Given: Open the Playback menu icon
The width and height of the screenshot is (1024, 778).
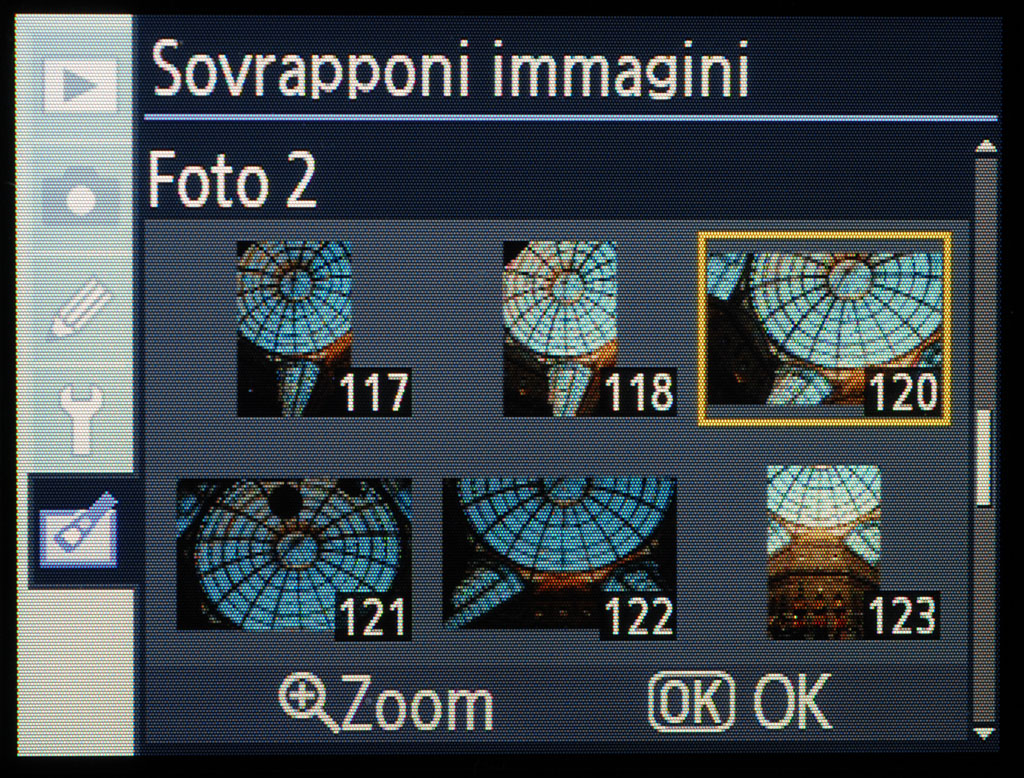Looking at the screenshot, I should [x=80, y=85].
